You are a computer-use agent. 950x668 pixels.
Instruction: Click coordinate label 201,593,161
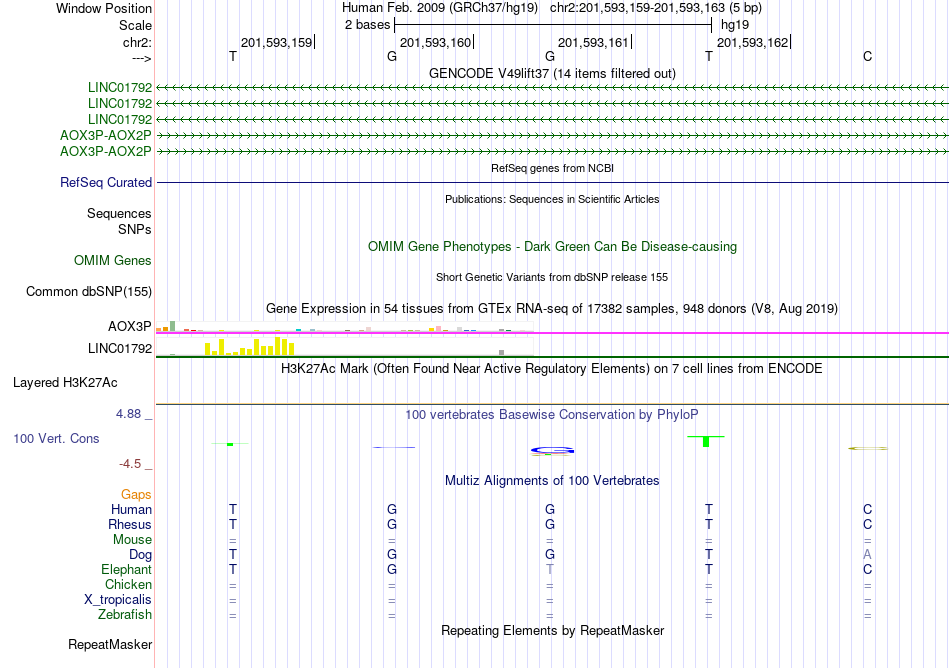coord(593,42)
